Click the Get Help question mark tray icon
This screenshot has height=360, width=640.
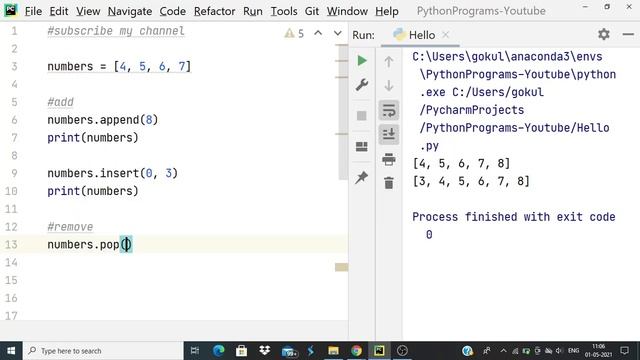point(467,351)
